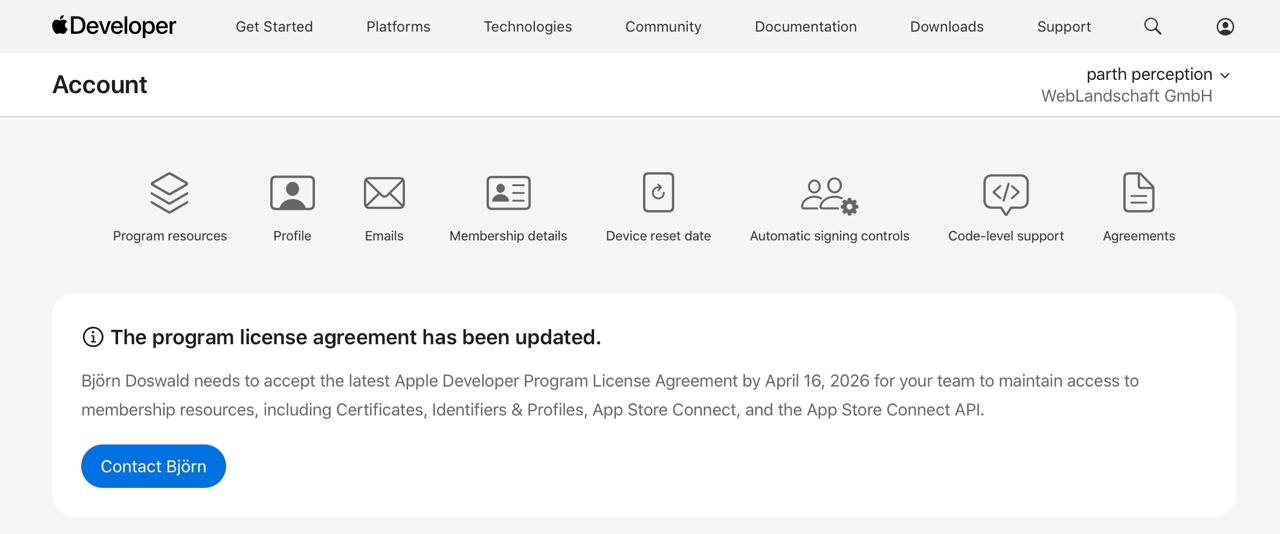Select the Membership details card icon
The image size is (1280, 534).
click(508, 193)
